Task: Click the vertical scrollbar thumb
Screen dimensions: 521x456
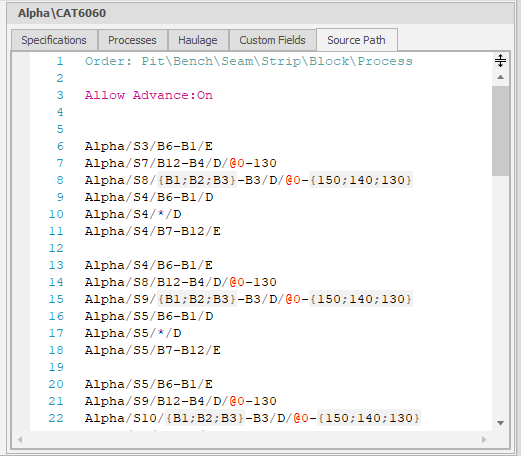Action: tap(500, 131)
